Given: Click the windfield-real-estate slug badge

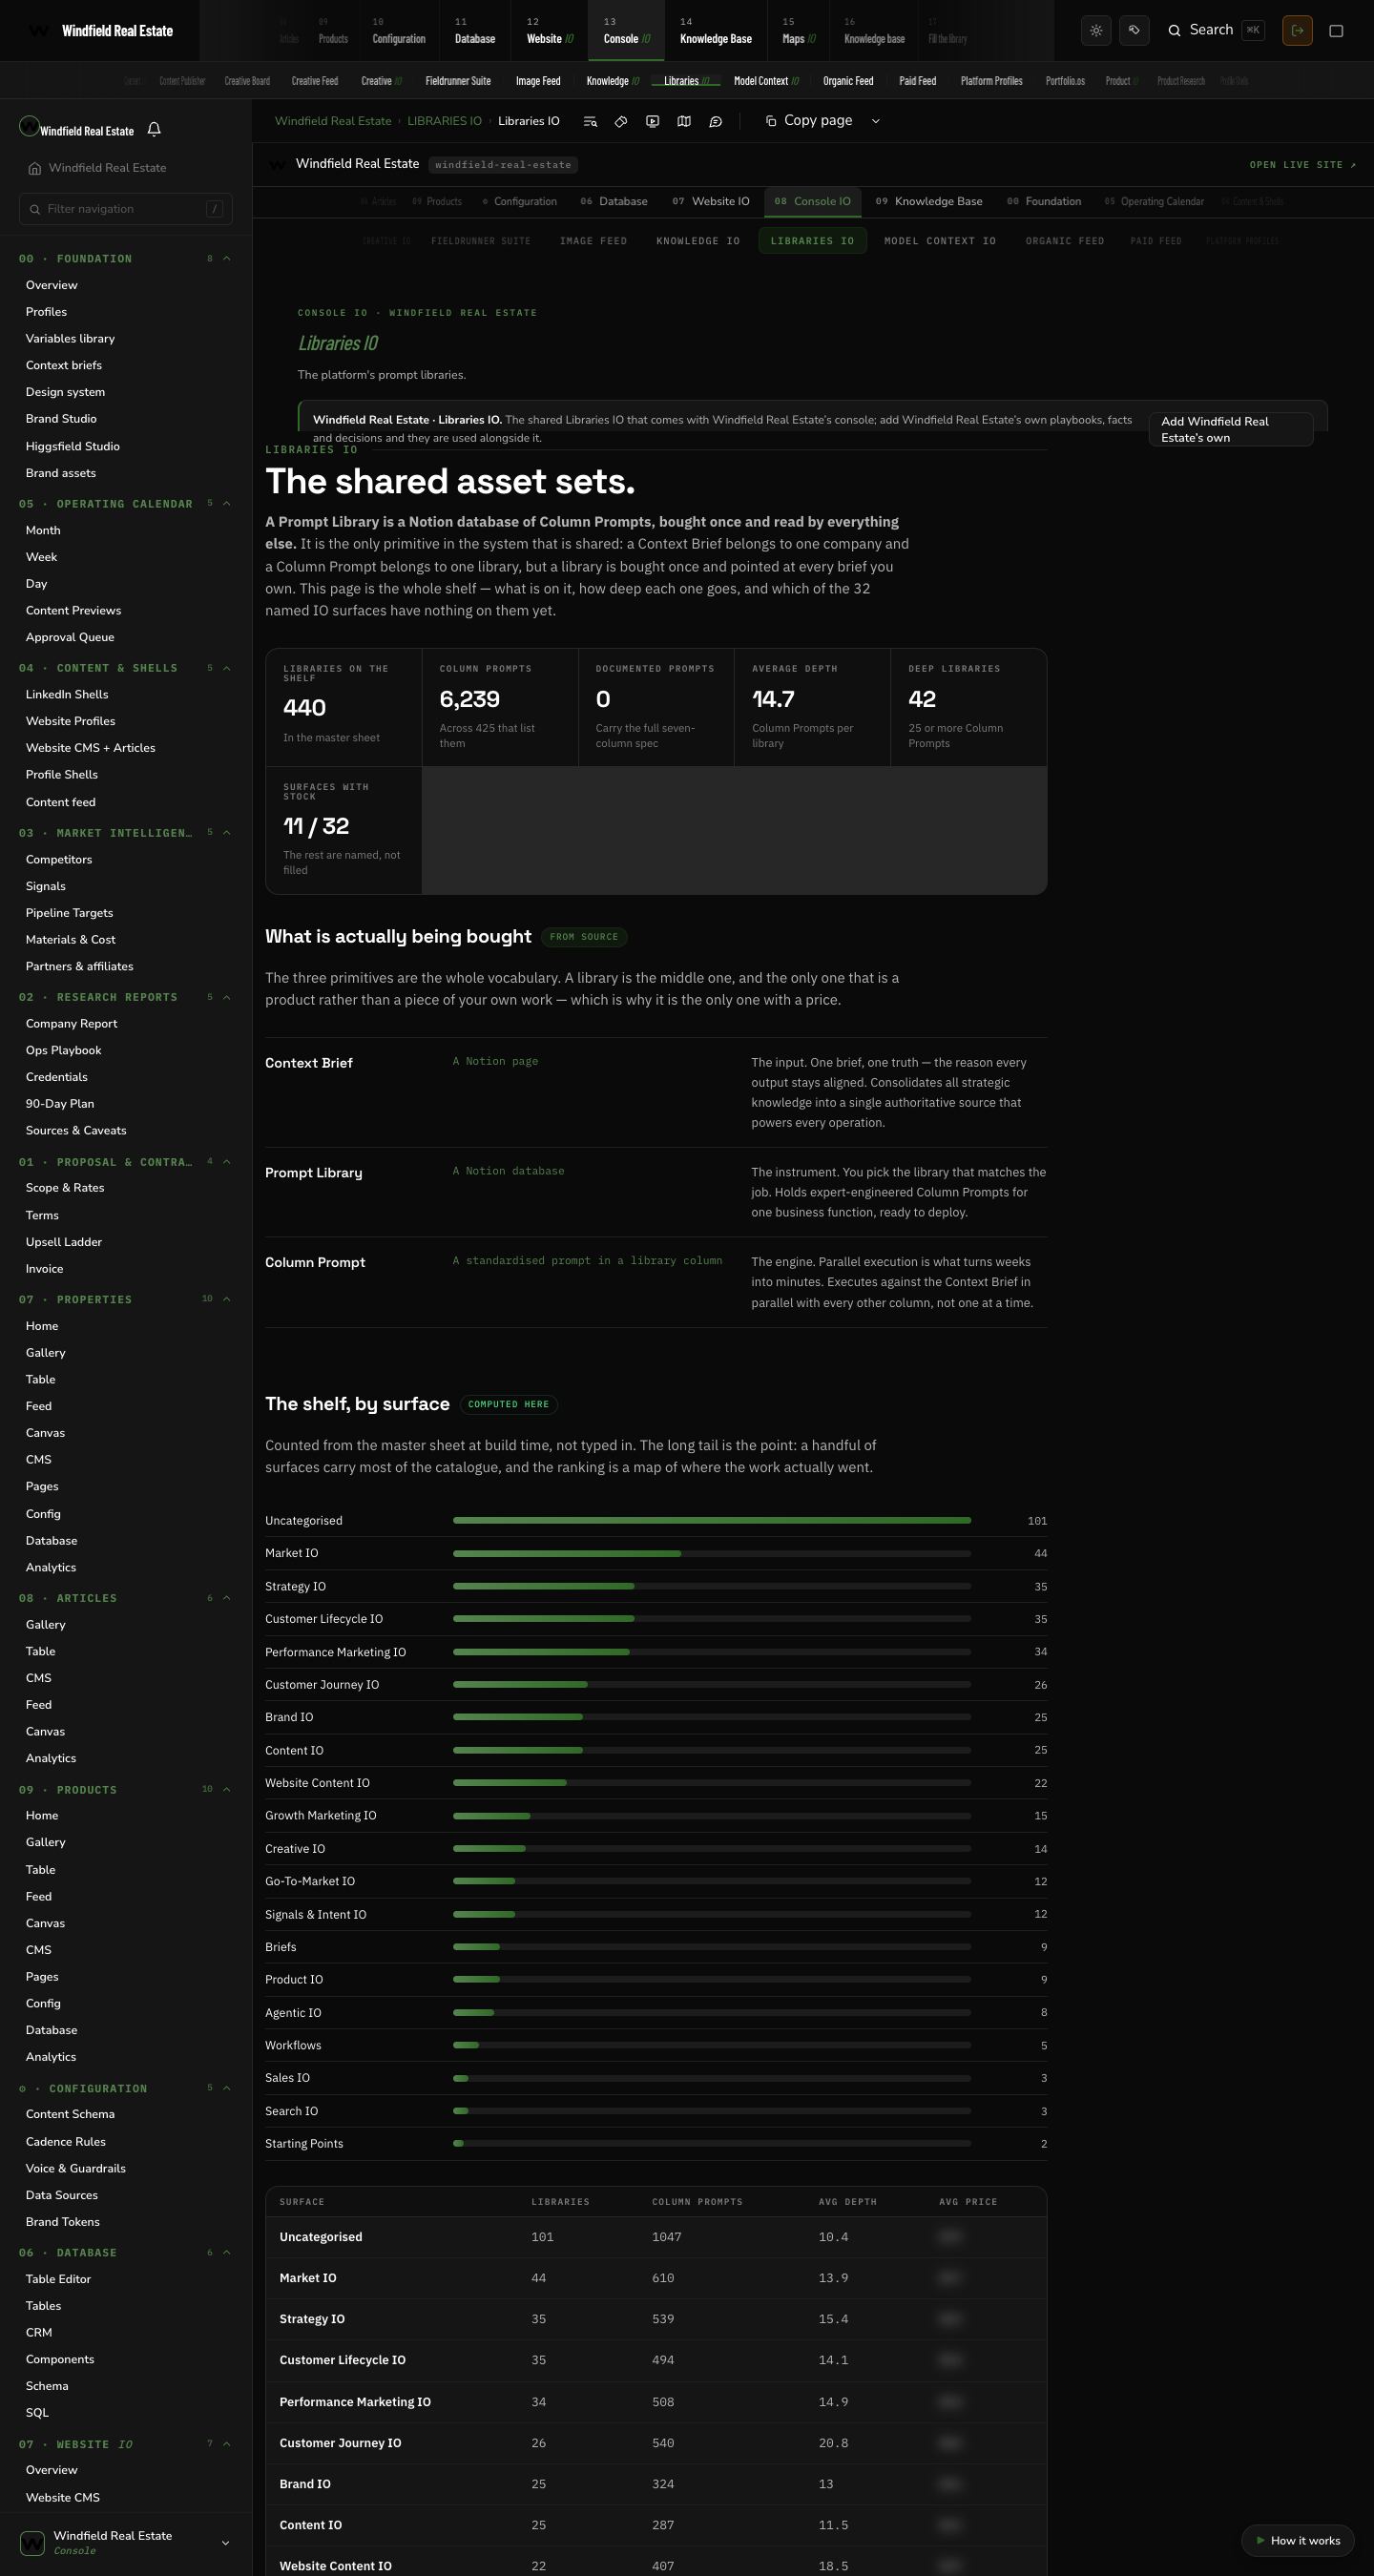Looking at the screenshot, I should pos(503,165).
